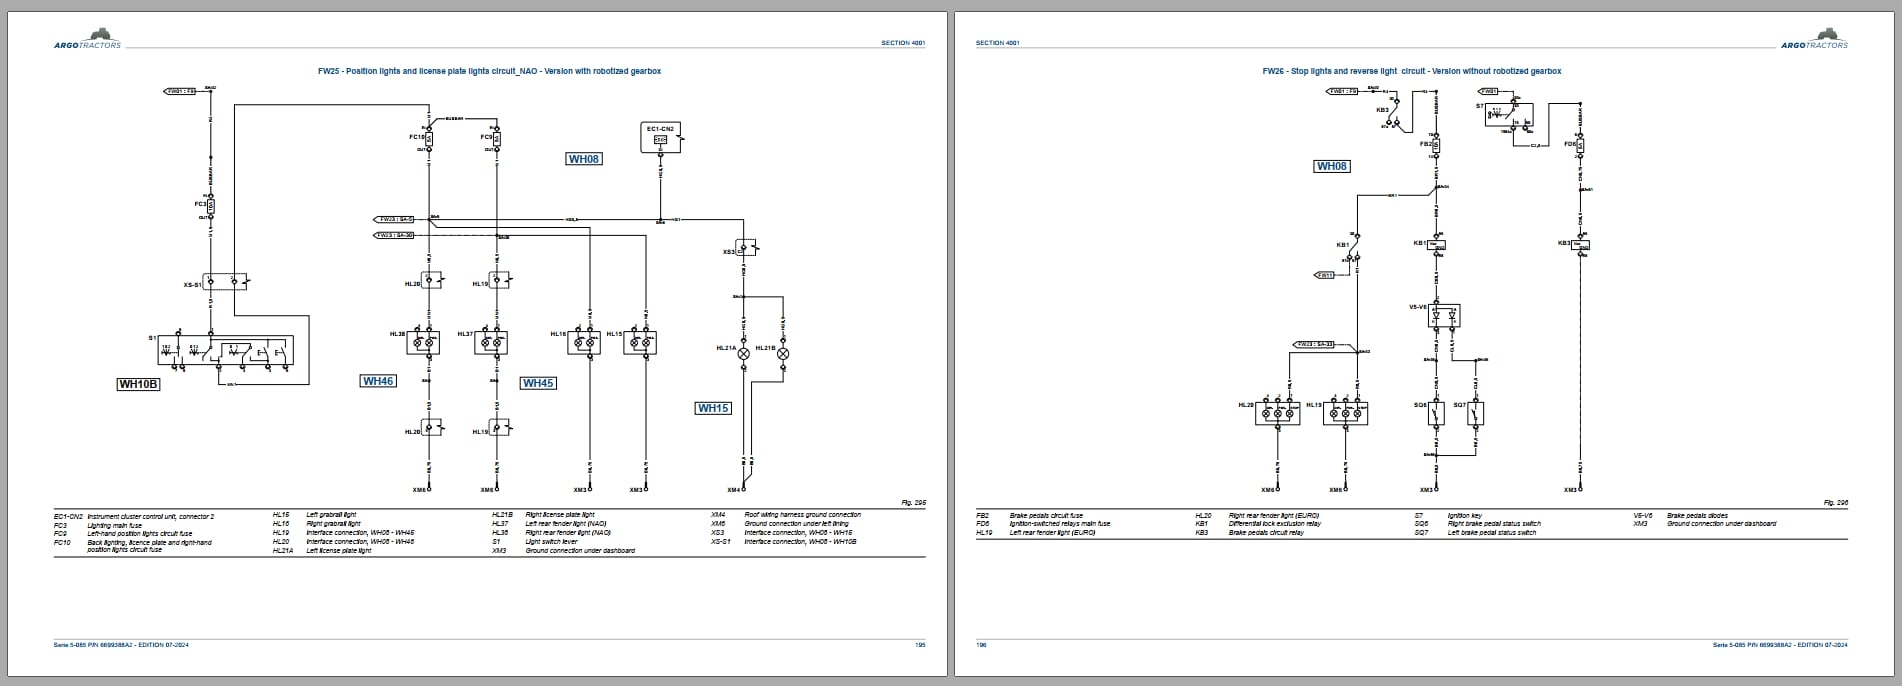Select legend entry 'Ignition key'
This screenshot has width=1902, height=686.
tap(1465, 516)
